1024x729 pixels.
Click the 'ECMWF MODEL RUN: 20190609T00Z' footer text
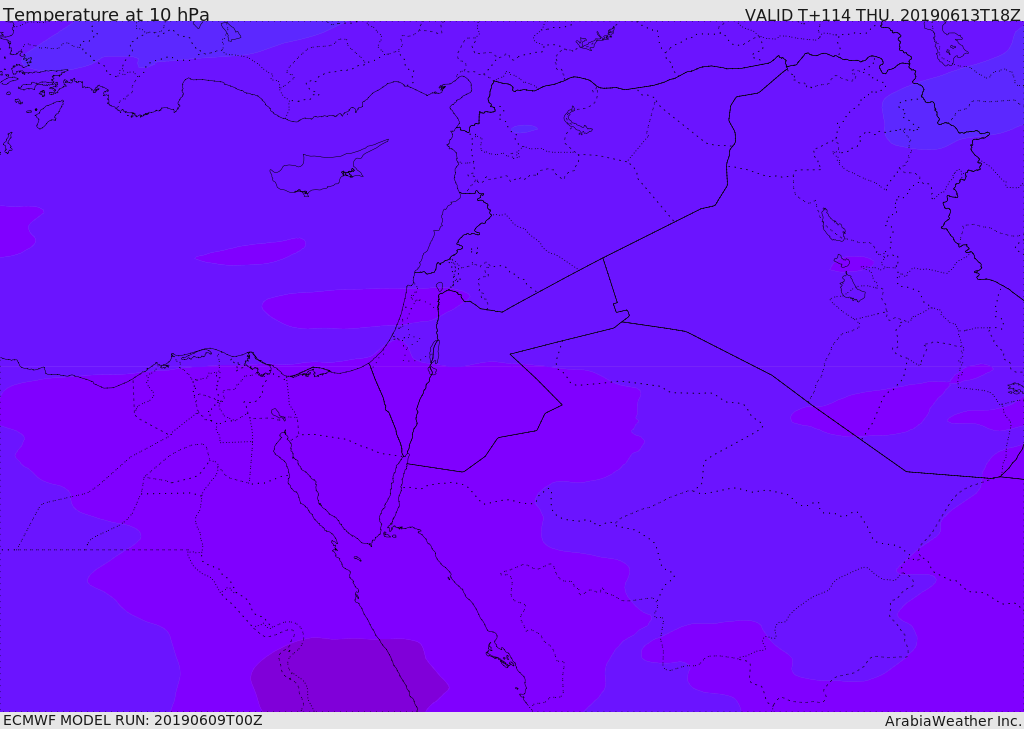[133, 720]
